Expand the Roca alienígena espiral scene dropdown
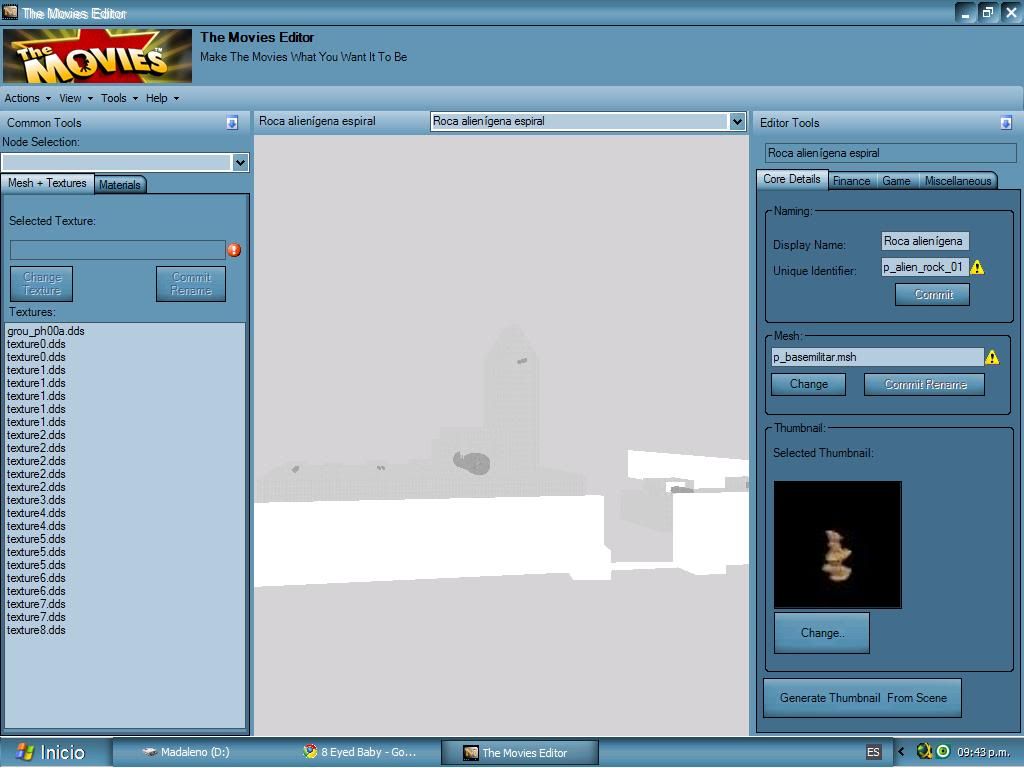Screen dimensions: 1024x768 [737, 121]
